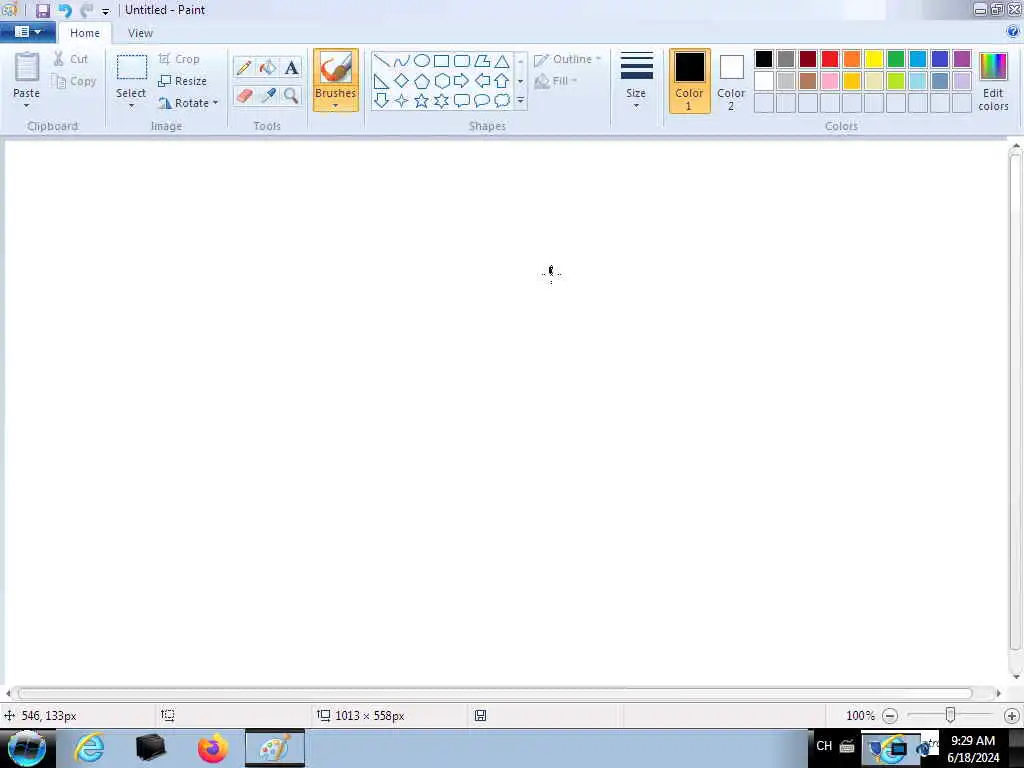
Task: Select the Color picker eyedropper tool
Action: click(267, 95)
